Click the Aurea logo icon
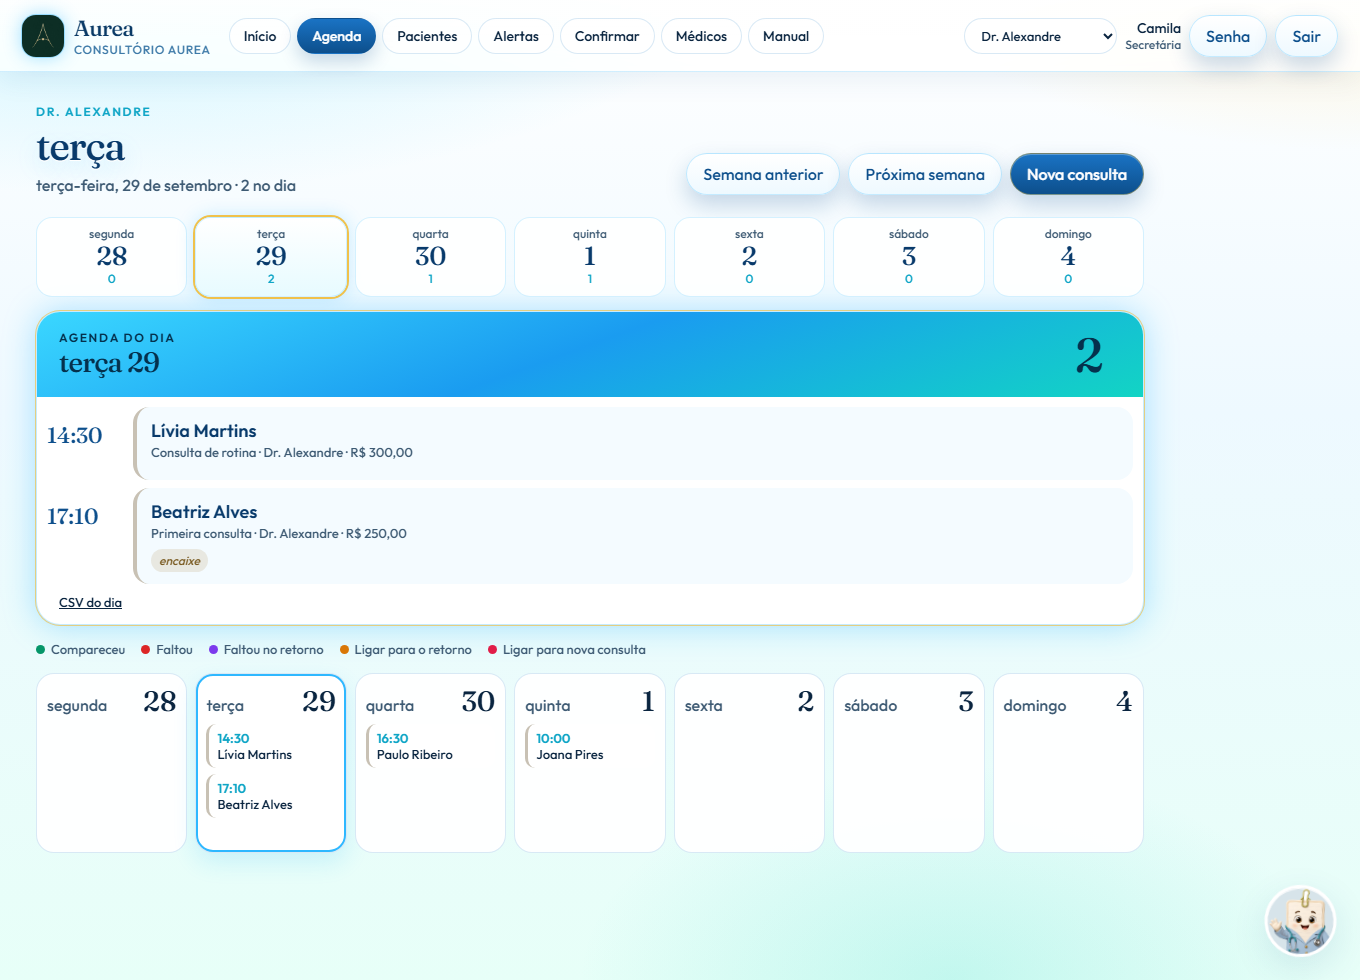The width and height of the screenshot is (1360, 980). coord(43,36)
